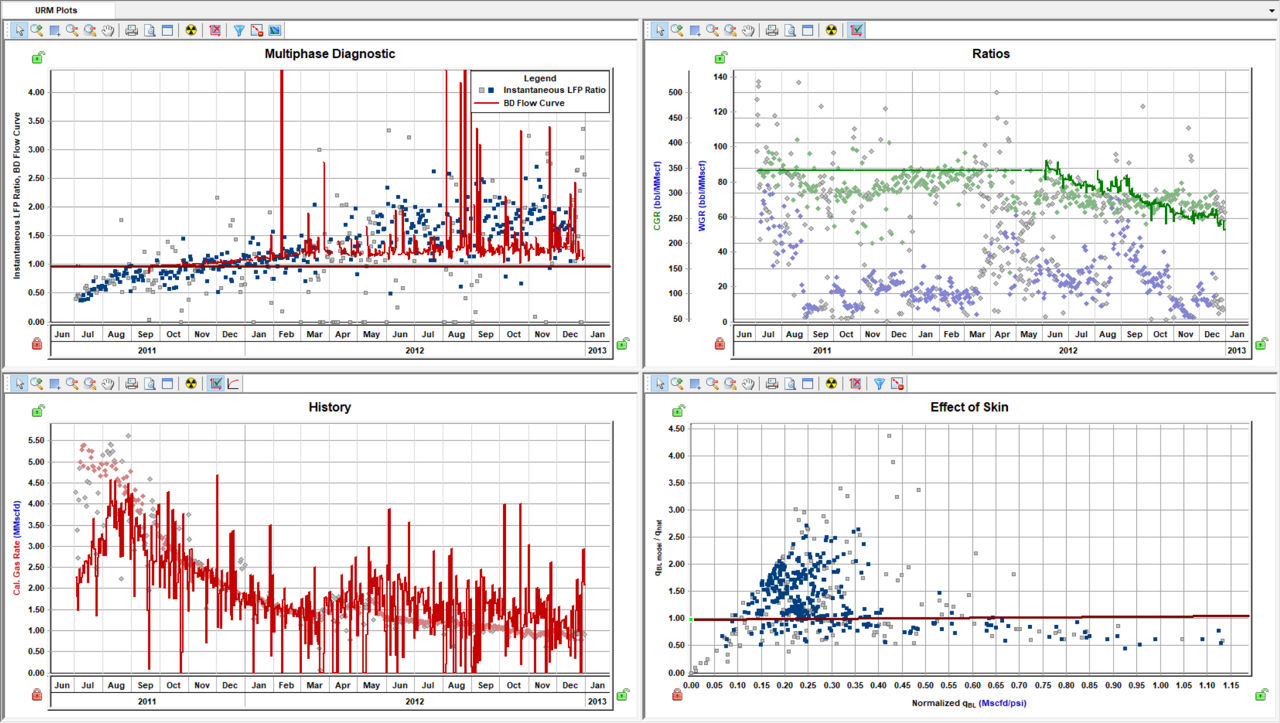Select the zoom-in magnifier in Effect of Skin toolbar
The width and height of the screenshot is (1280, 723).
click(677, 383)
